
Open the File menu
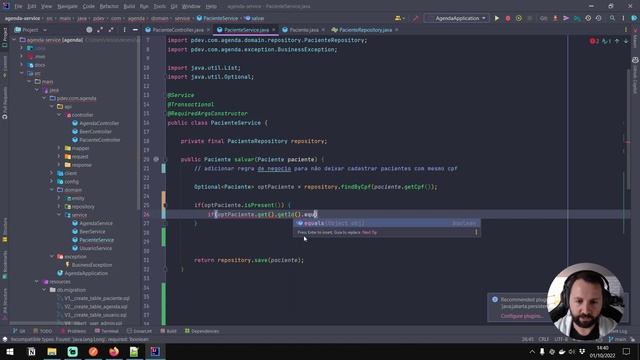(x=18, y=6)
